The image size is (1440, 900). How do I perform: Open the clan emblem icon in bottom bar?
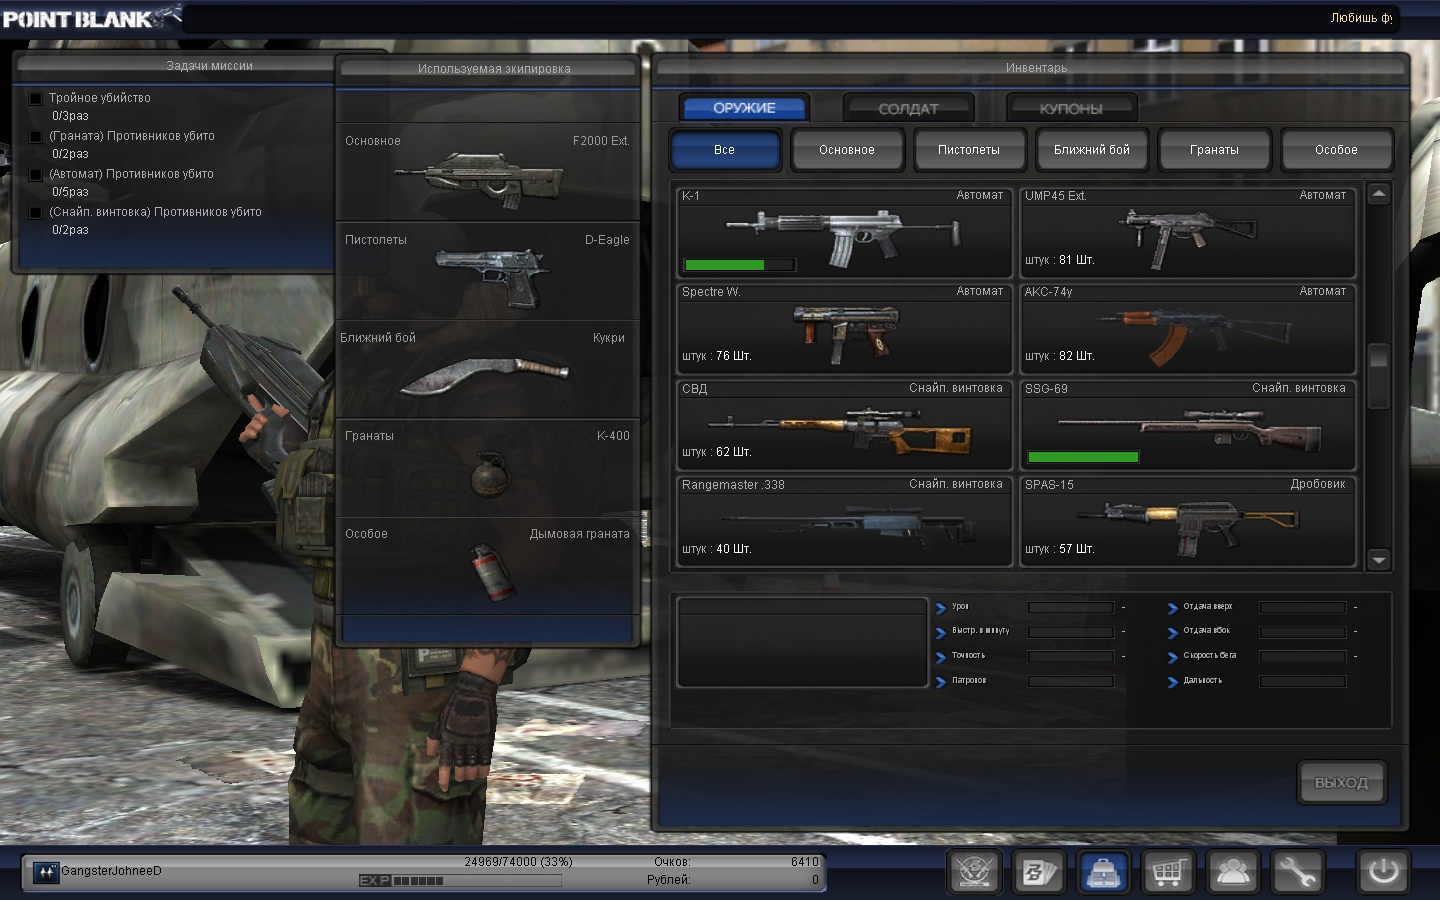[x=974, y=872]
